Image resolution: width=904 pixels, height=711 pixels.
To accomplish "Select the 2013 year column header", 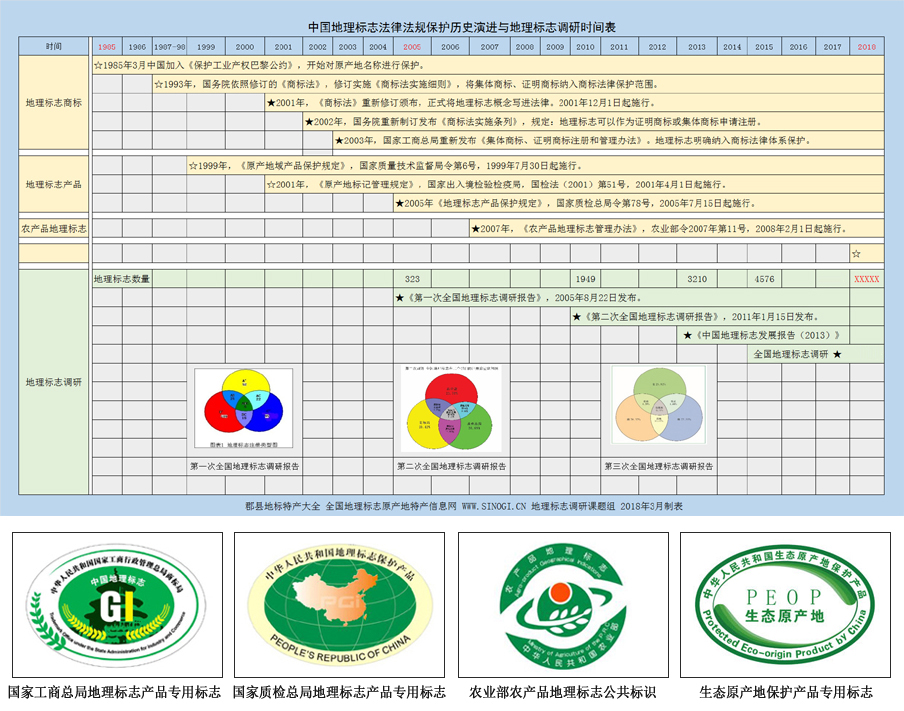I will point(696,47).
